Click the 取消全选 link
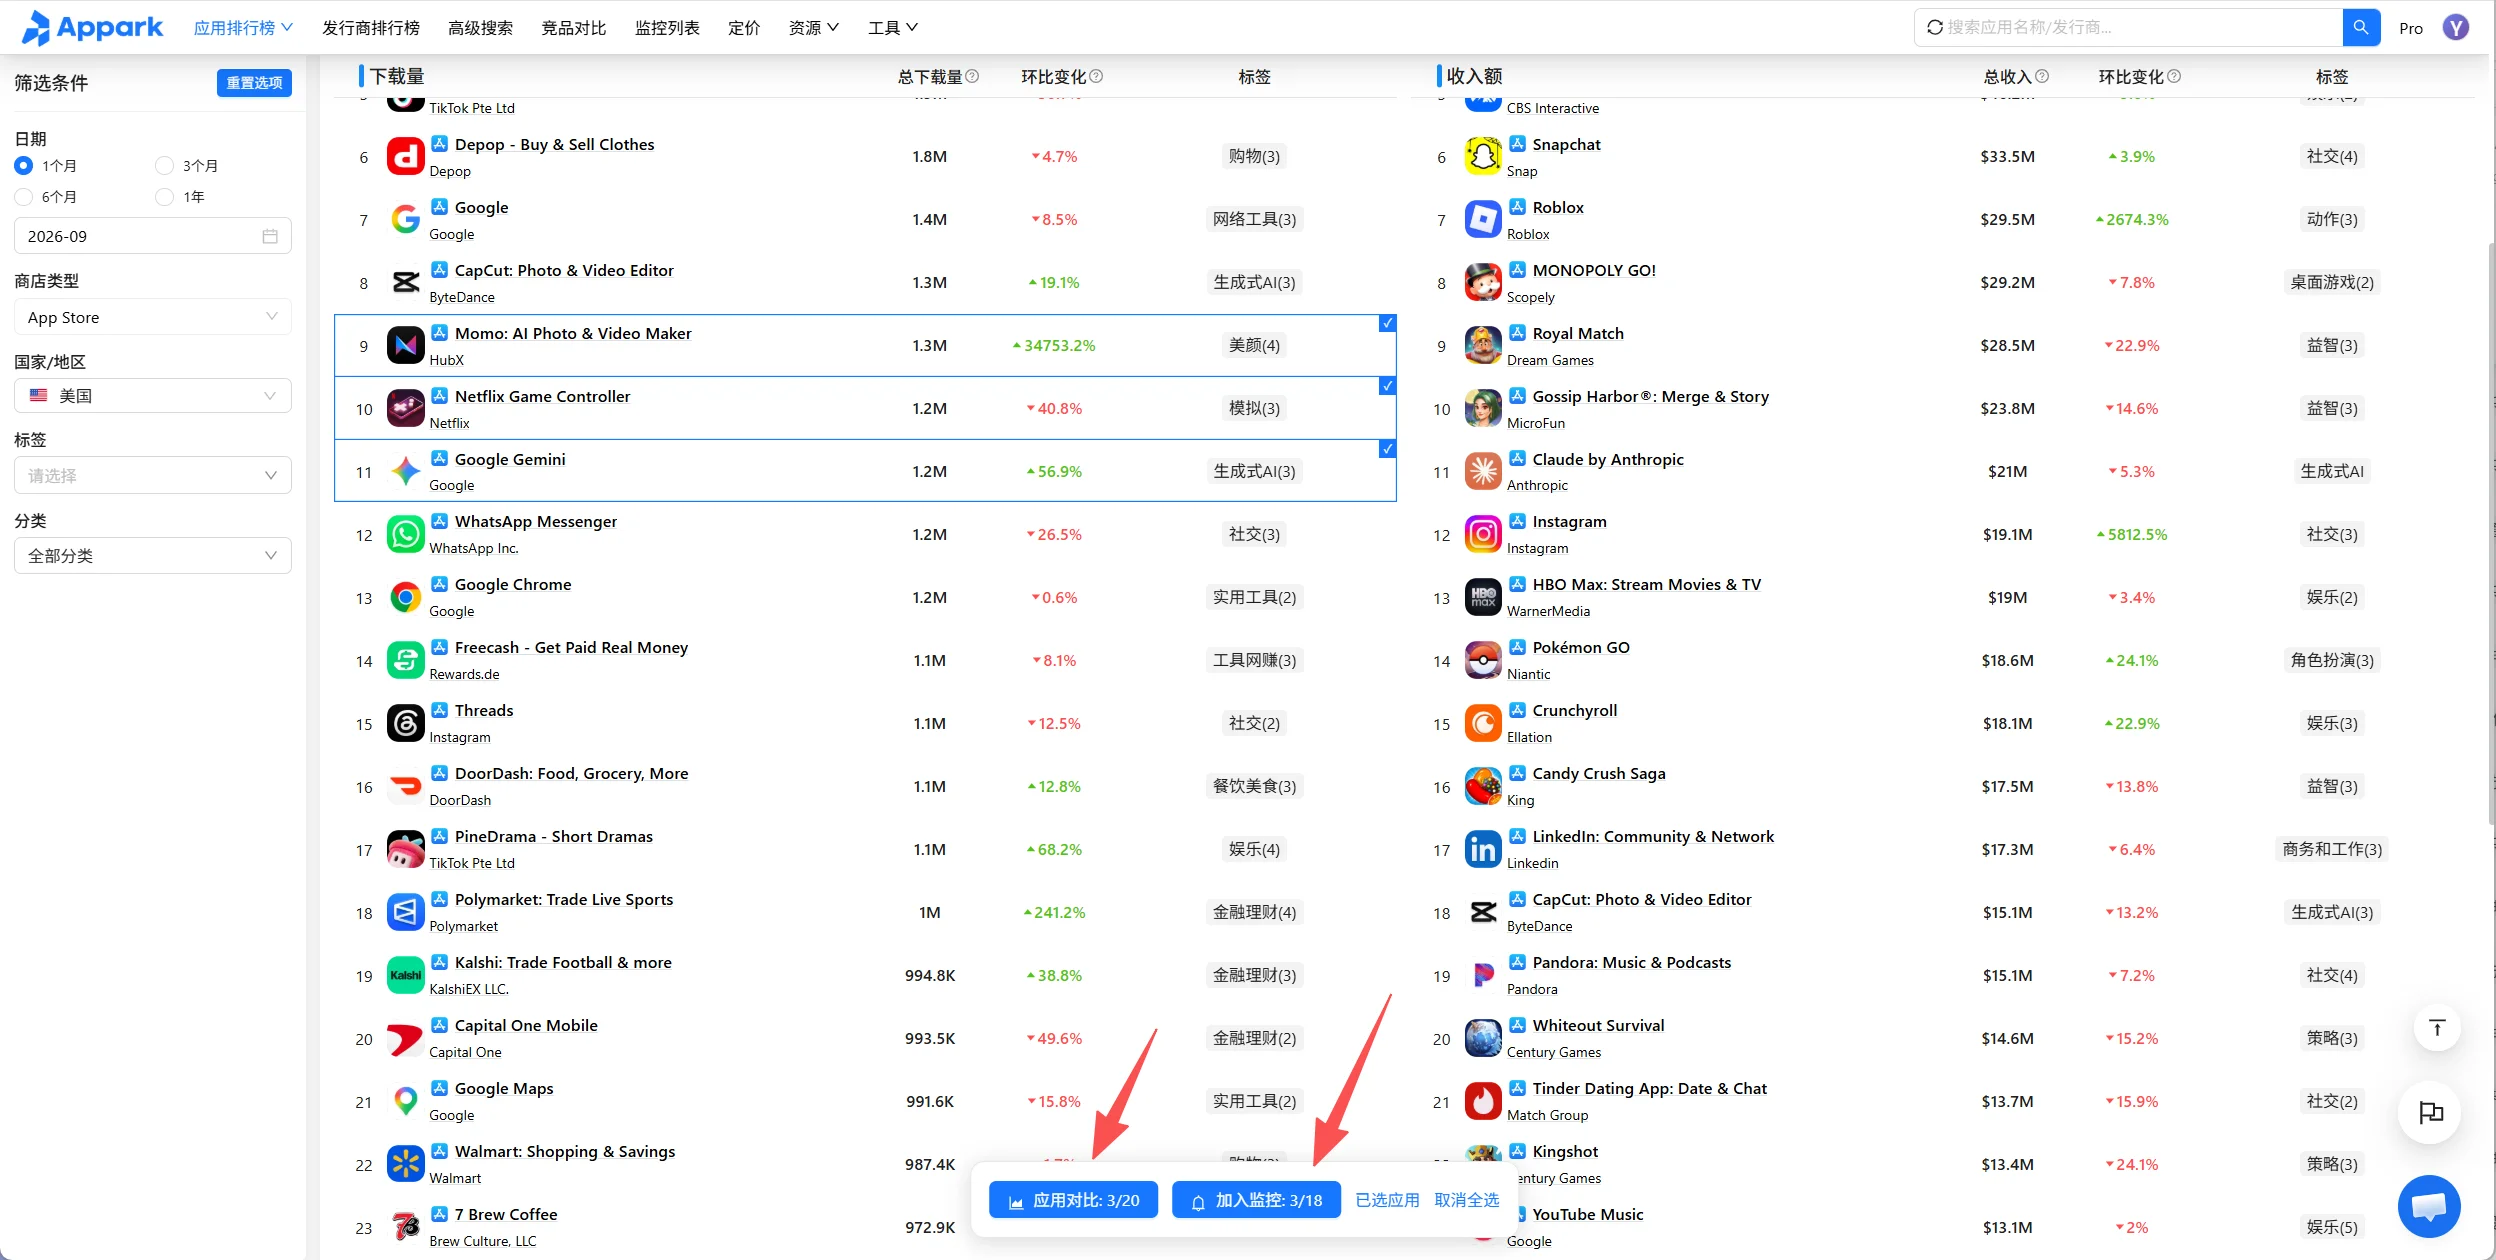Viewport: 2496px width, 1260px height. click(1467, 1200)
